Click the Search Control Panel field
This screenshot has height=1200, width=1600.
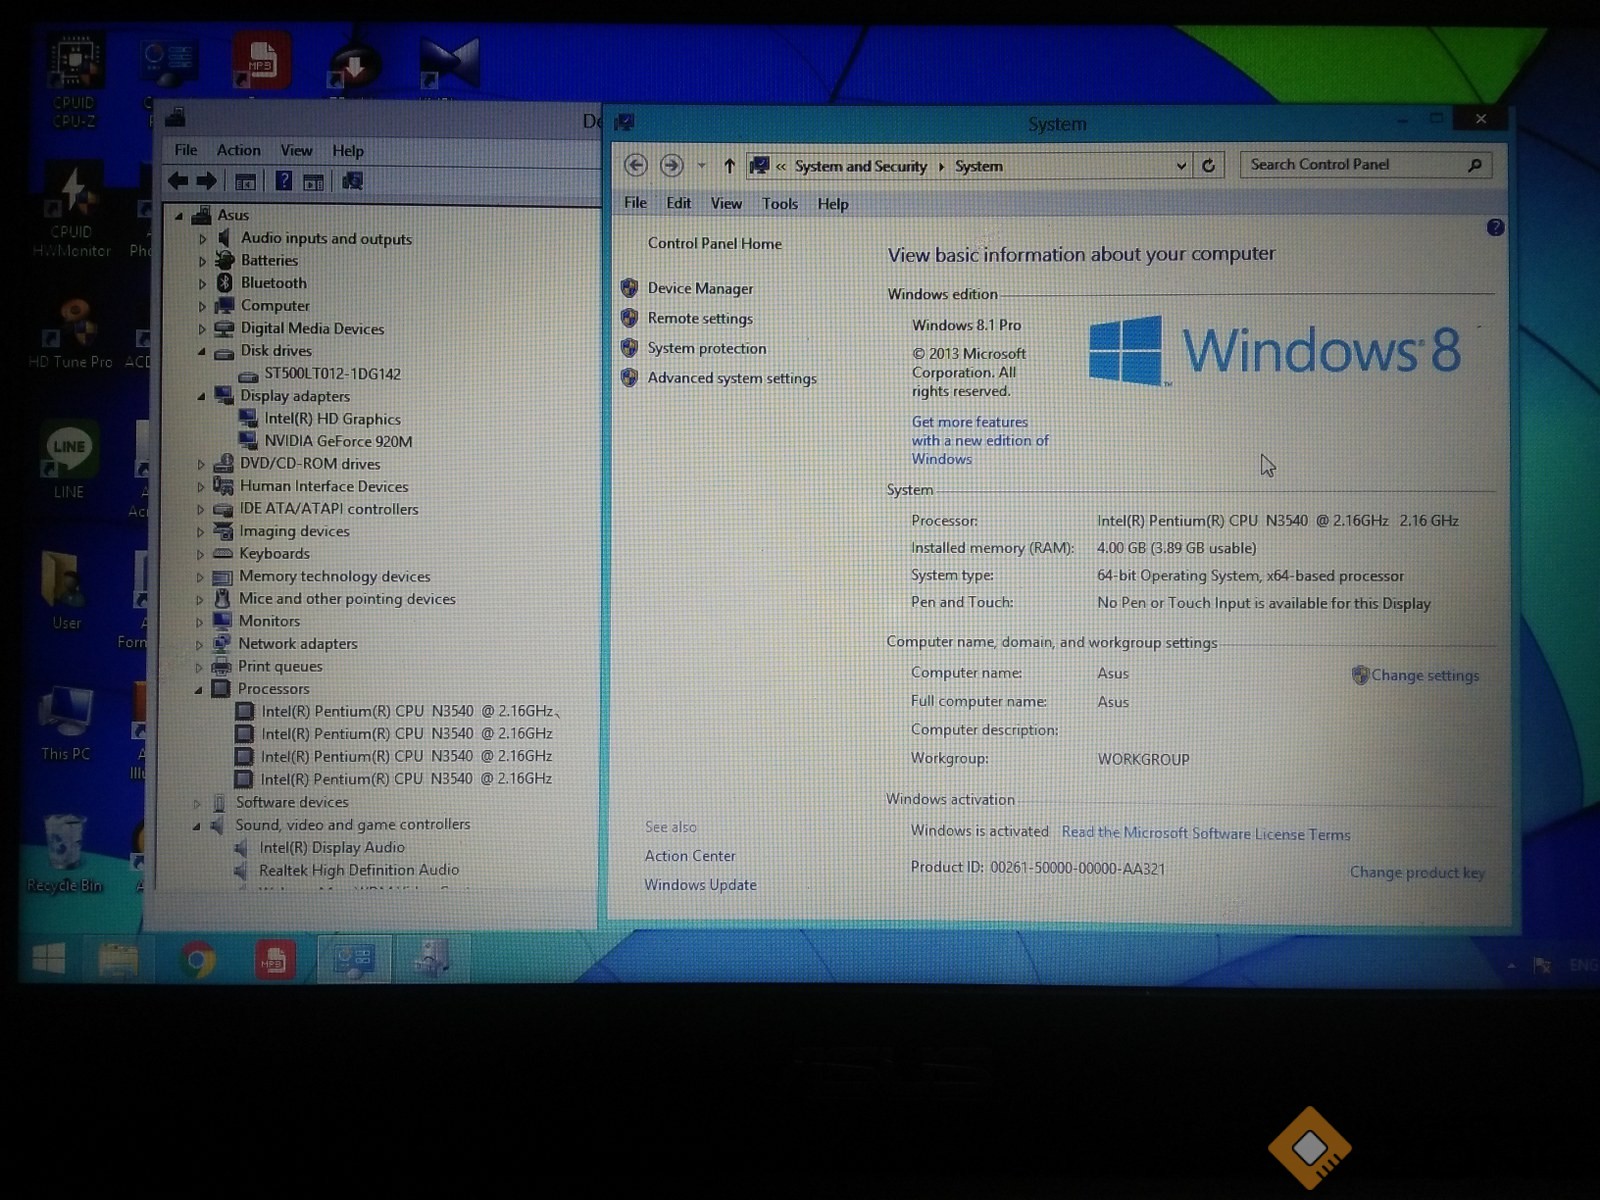click(x=1355, y=165)
